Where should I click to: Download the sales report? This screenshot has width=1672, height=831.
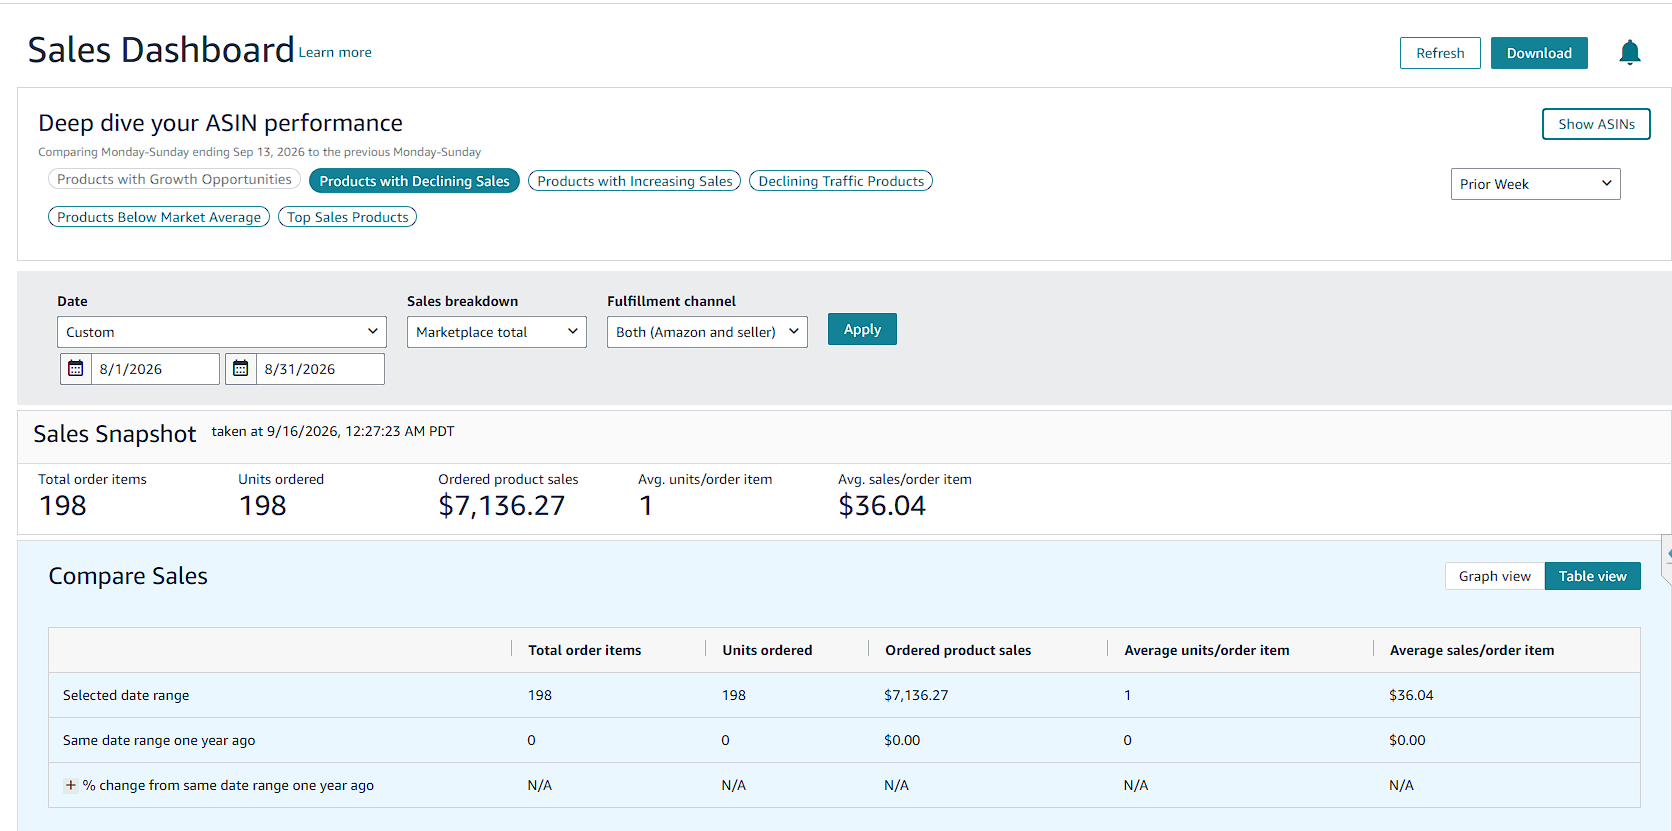(1539, 53)
